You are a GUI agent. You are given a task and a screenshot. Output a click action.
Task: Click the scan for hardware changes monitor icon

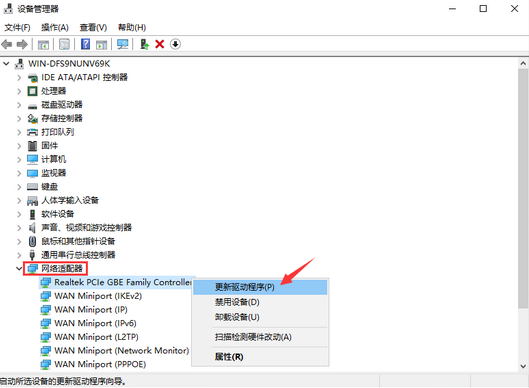(123, 44)
